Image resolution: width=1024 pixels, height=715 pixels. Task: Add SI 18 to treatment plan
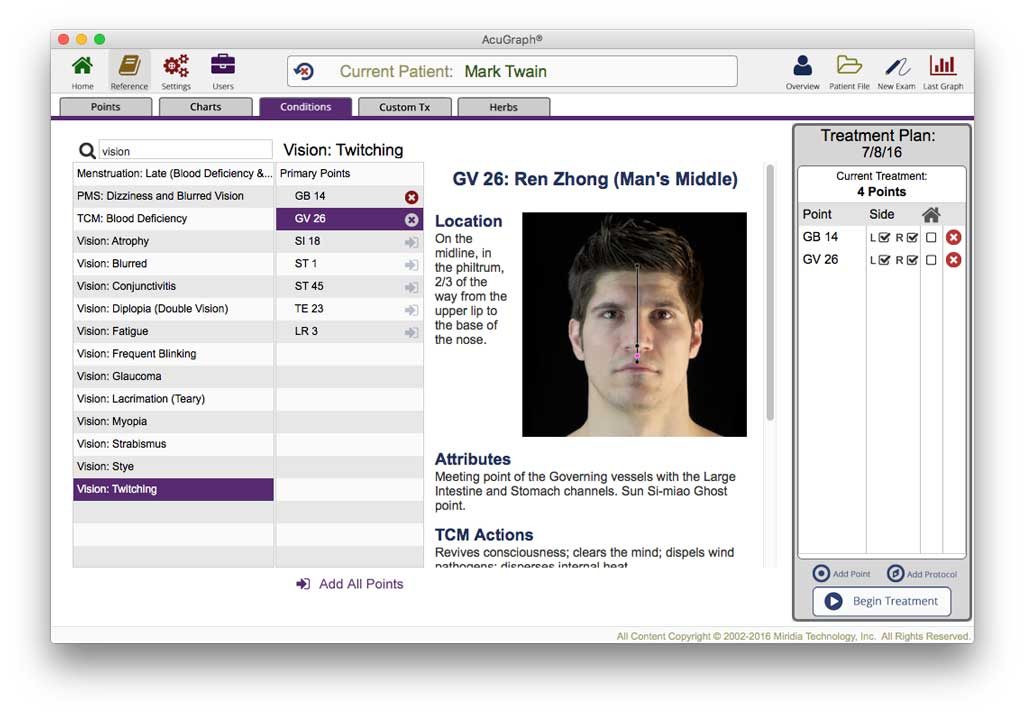pos(411,242)
